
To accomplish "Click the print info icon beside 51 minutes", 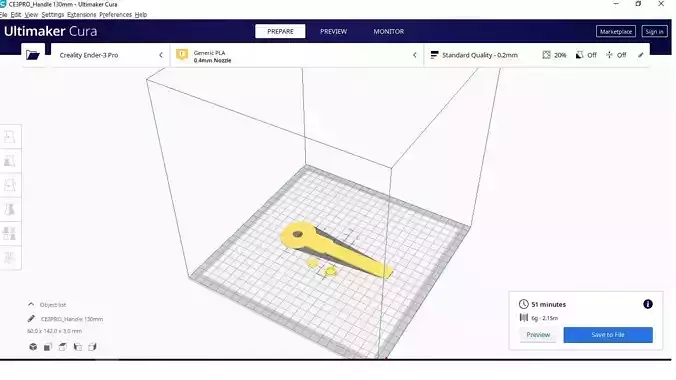I will pyautogui.click(x=648, y=304).
